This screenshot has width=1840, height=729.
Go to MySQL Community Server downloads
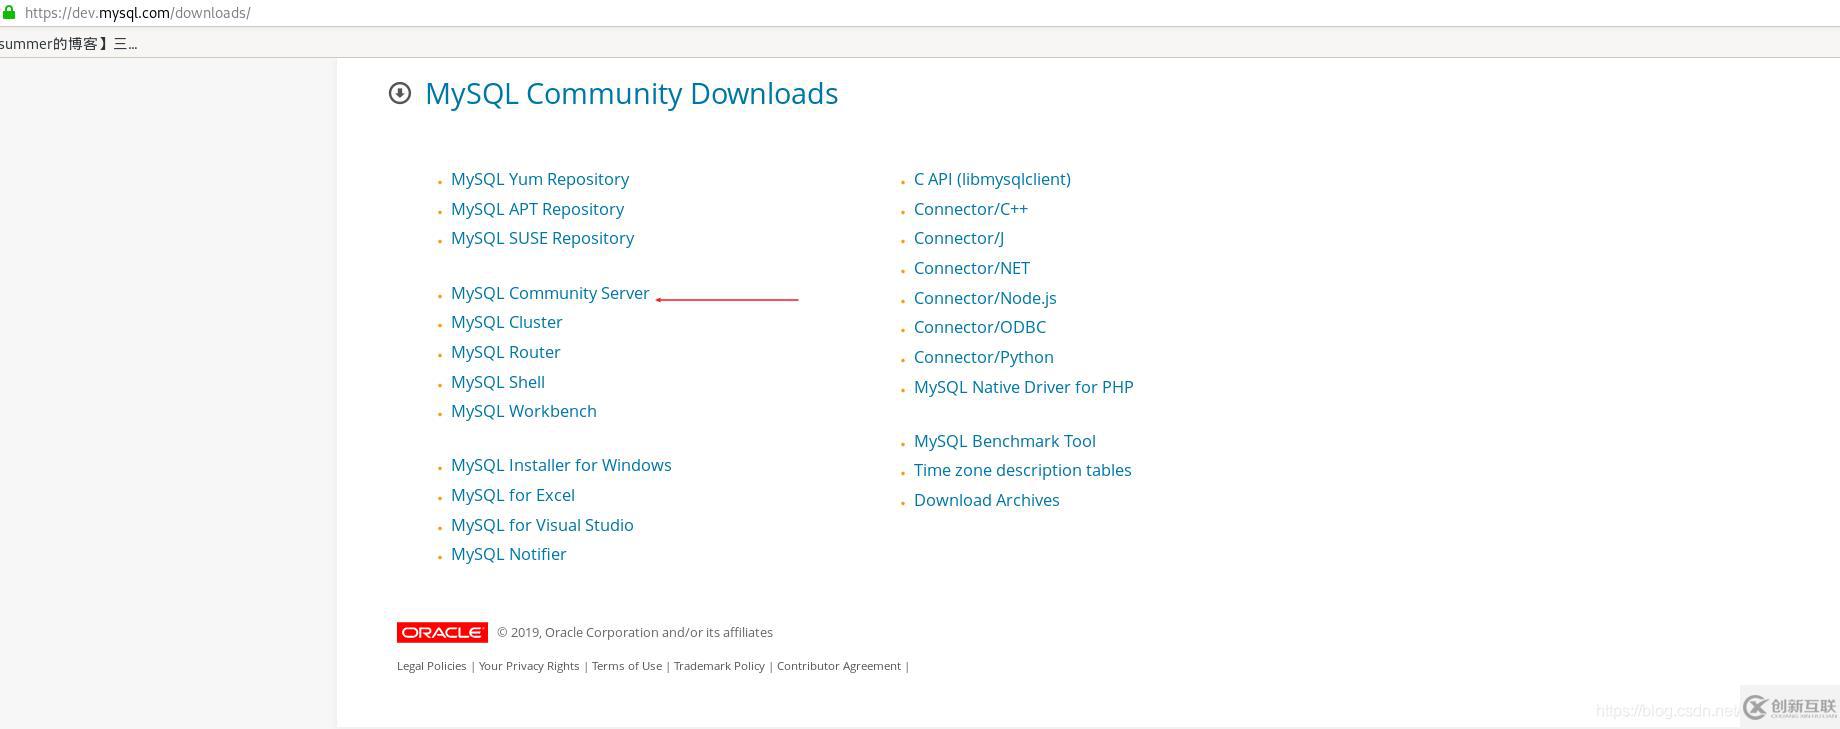(x=550, y=293)
